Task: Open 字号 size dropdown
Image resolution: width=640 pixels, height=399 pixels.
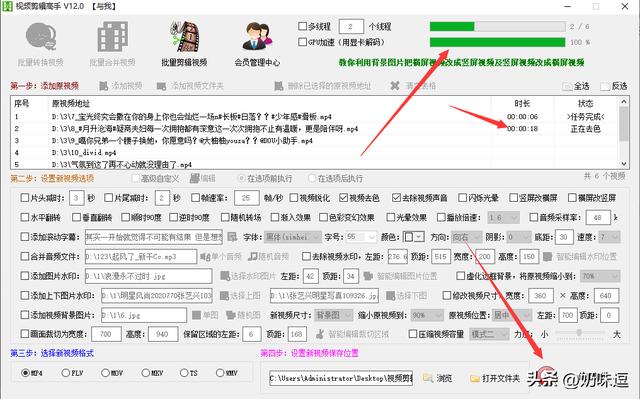Action: 361,237
